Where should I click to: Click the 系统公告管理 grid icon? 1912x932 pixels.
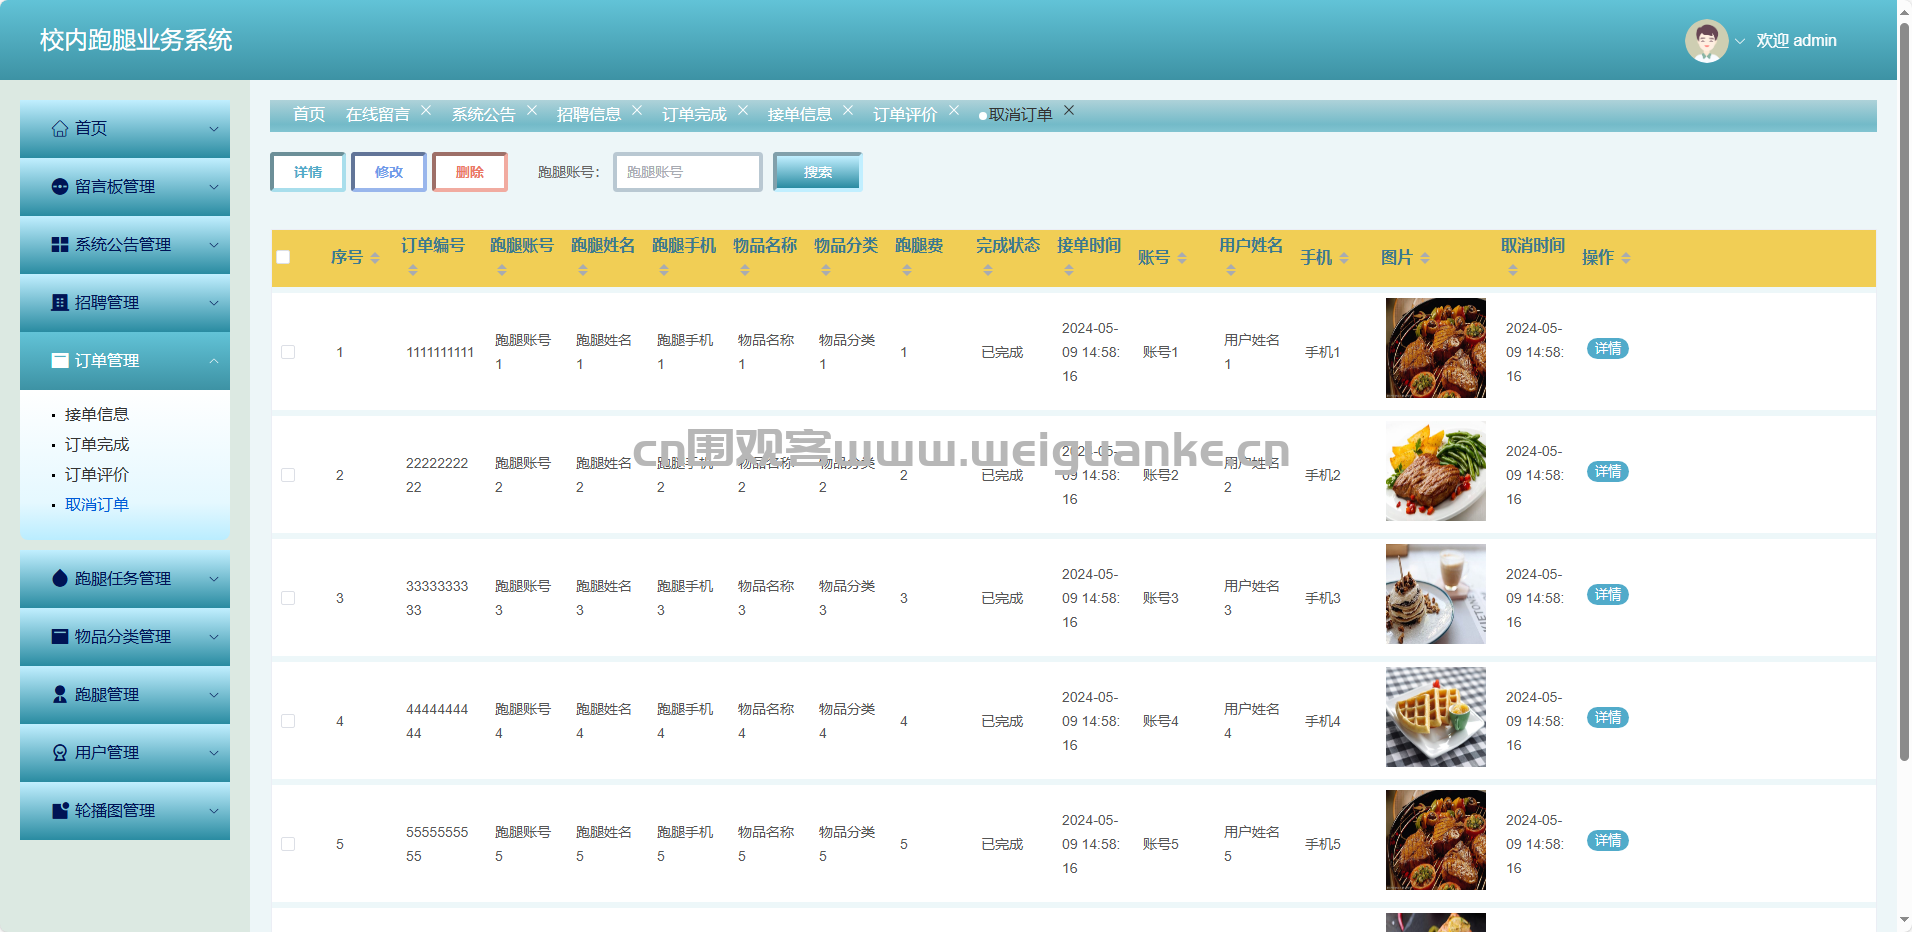60,245
